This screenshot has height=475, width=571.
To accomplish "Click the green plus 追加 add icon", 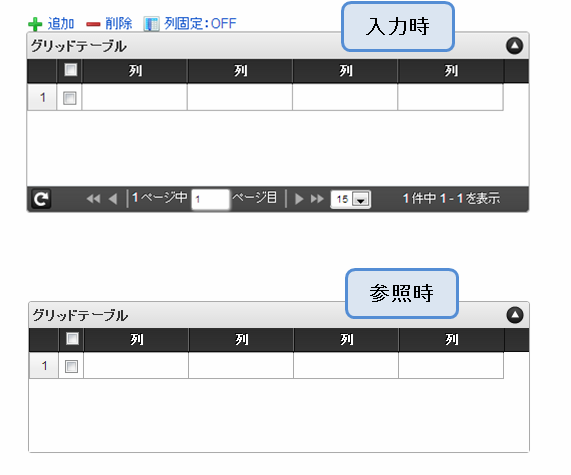I will click(35, 24).
